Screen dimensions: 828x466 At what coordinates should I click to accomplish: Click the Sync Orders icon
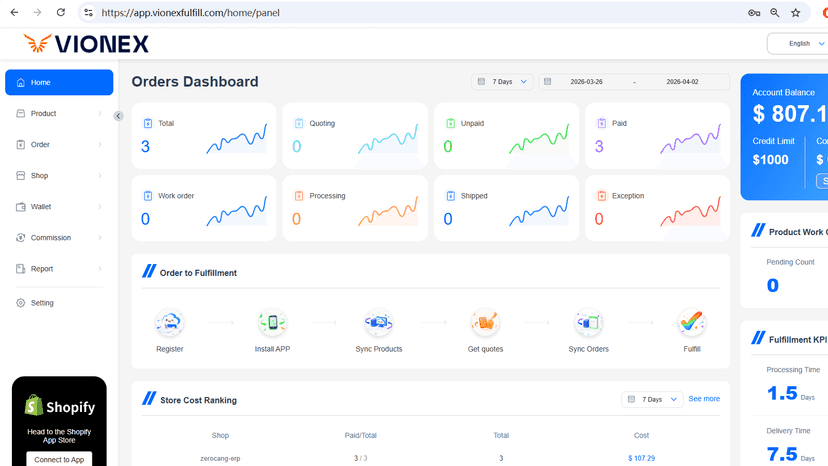click(x=588, y=322)
